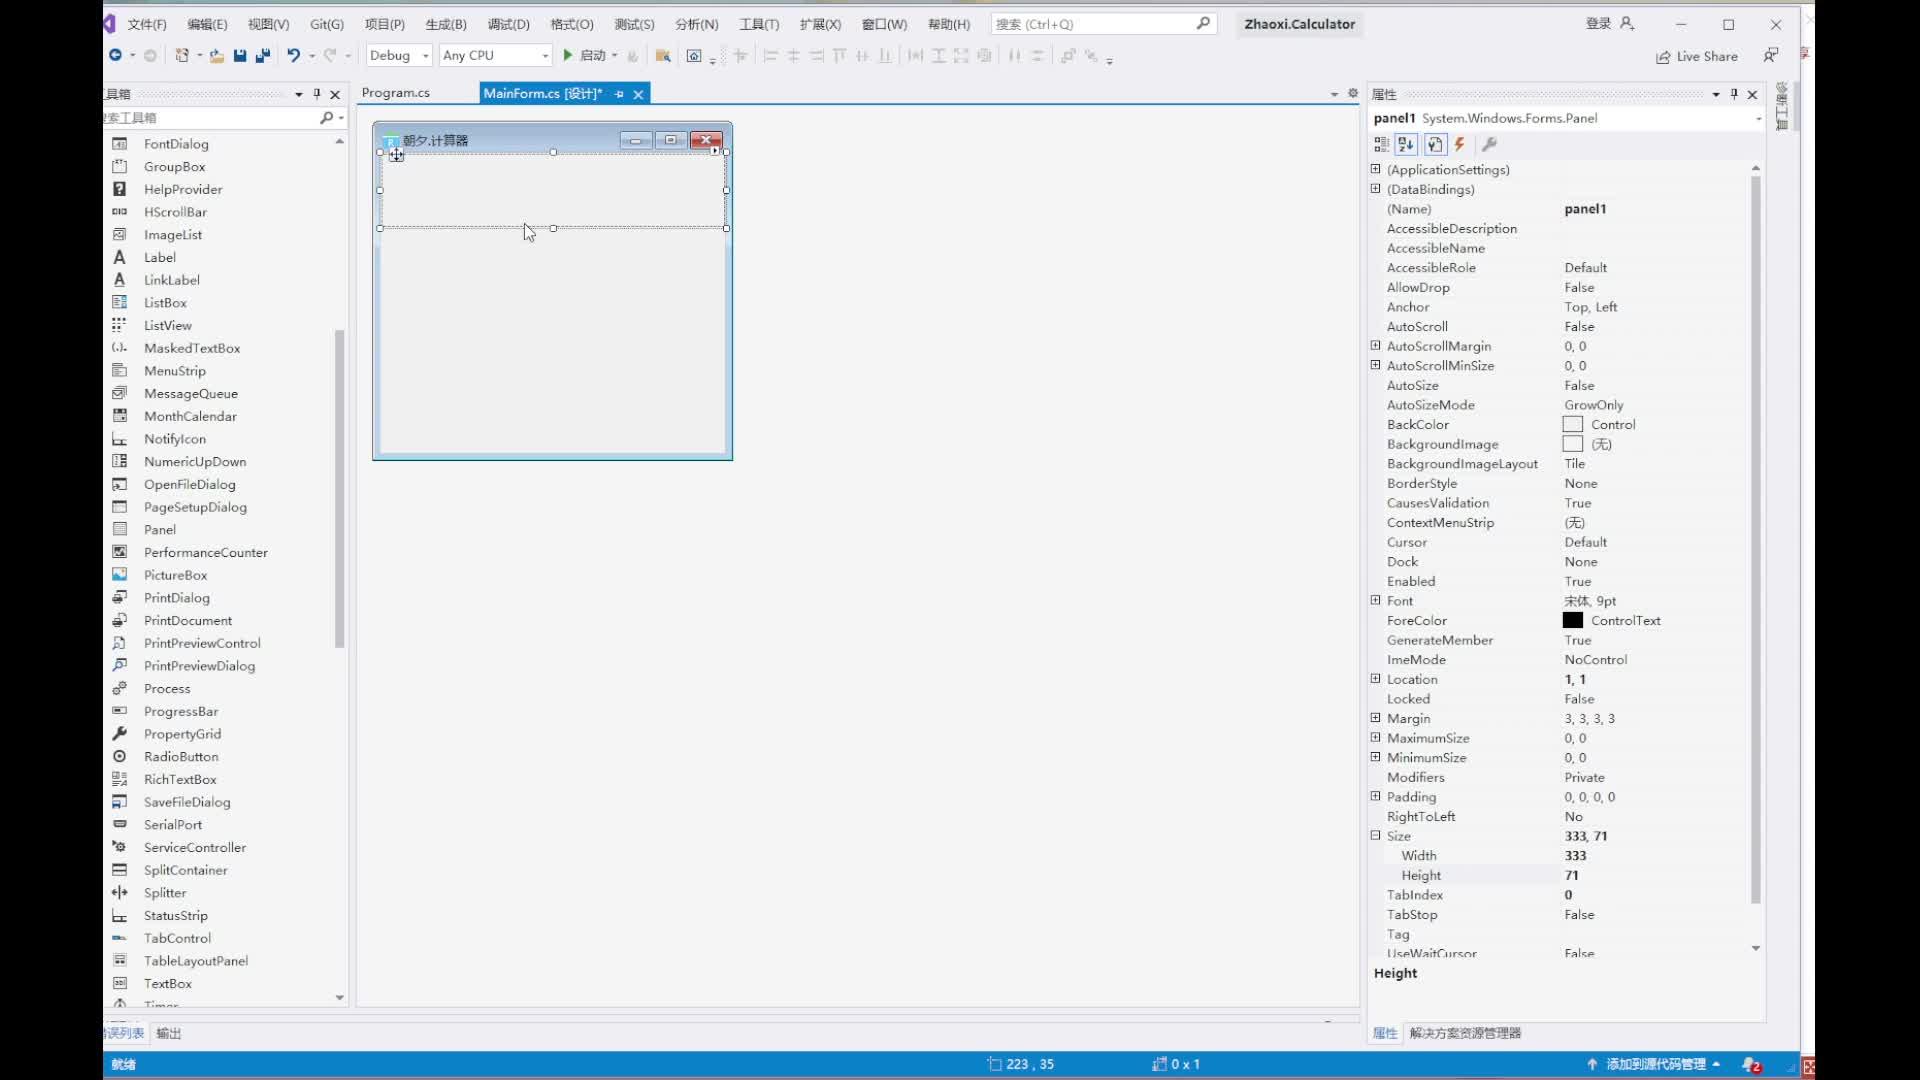Switch to categorized properties view icon
1920x1080 pixels.
click(x=1382, y=144)
